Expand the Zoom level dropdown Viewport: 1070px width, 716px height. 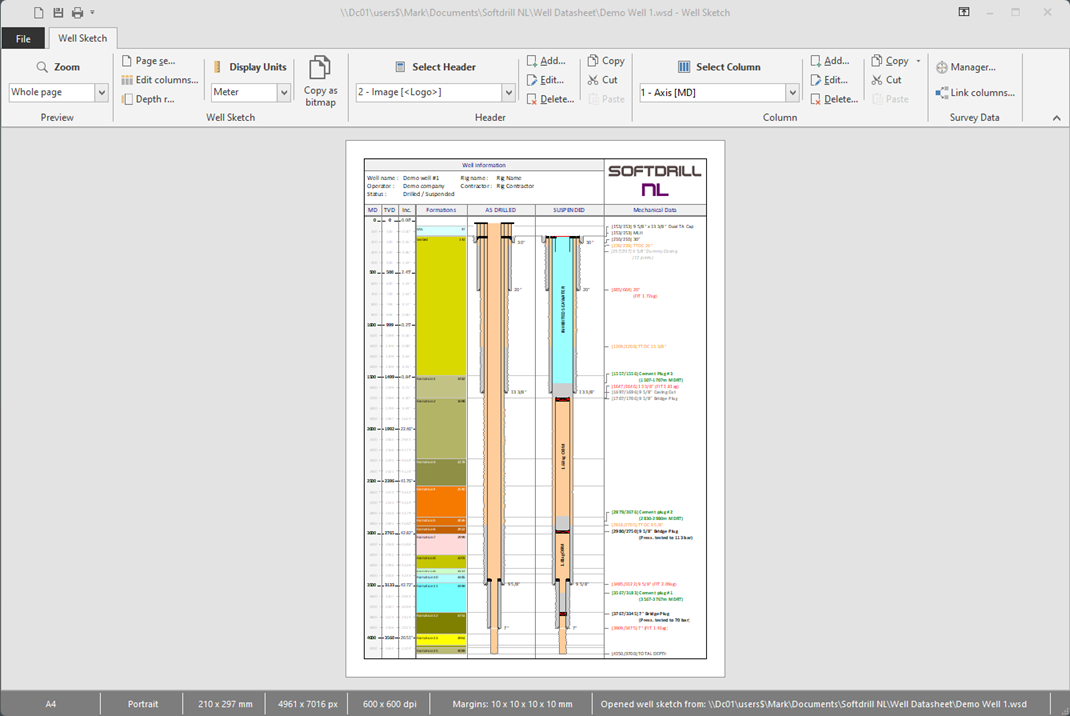(x=101, y=93)
